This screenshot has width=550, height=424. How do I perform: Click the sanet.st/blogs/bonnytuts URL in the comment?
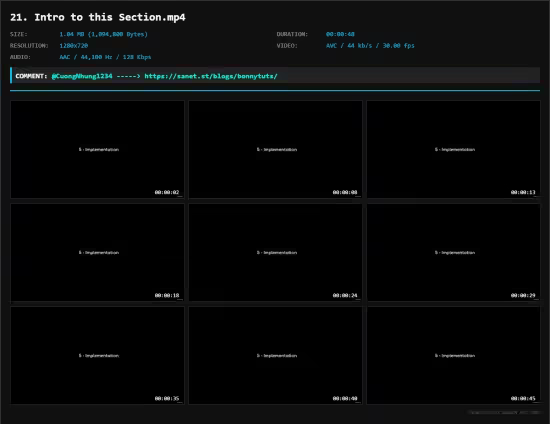point(211,76)
